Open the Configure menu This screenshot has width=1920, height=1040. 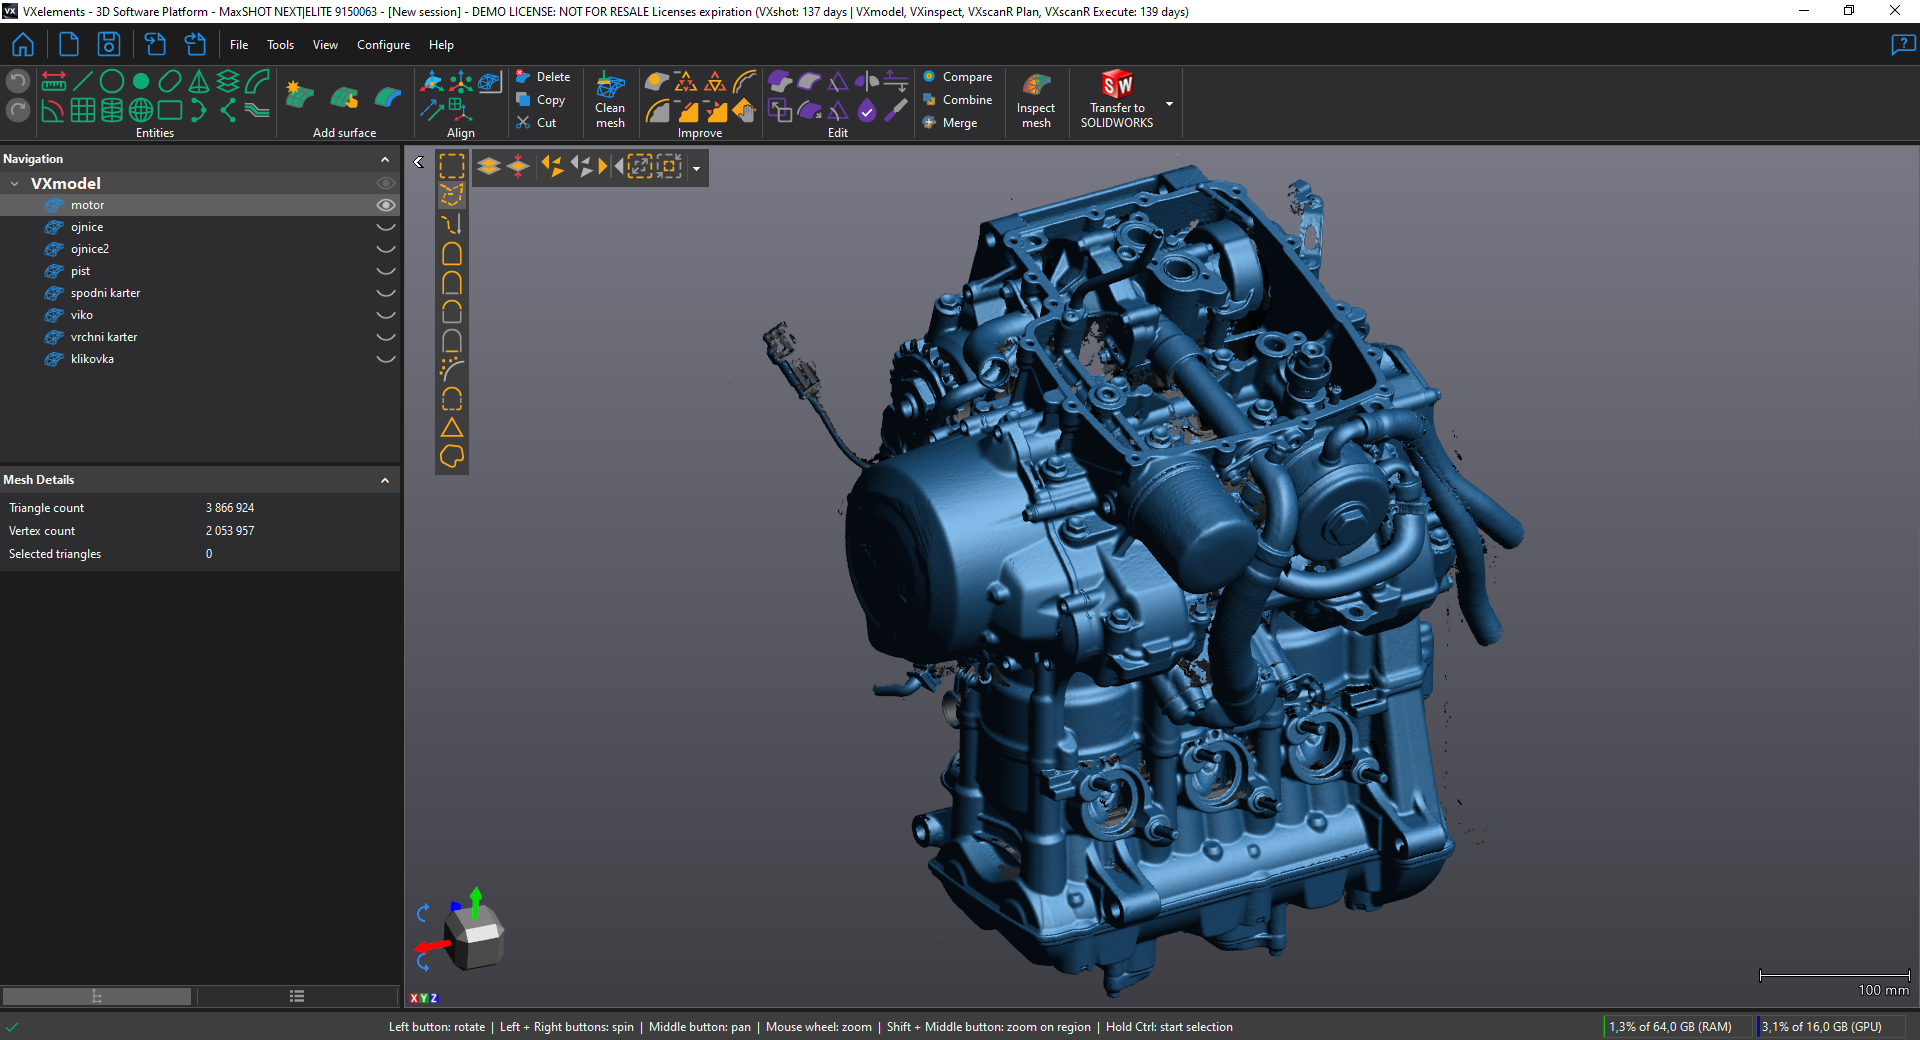tap(383, 45)
